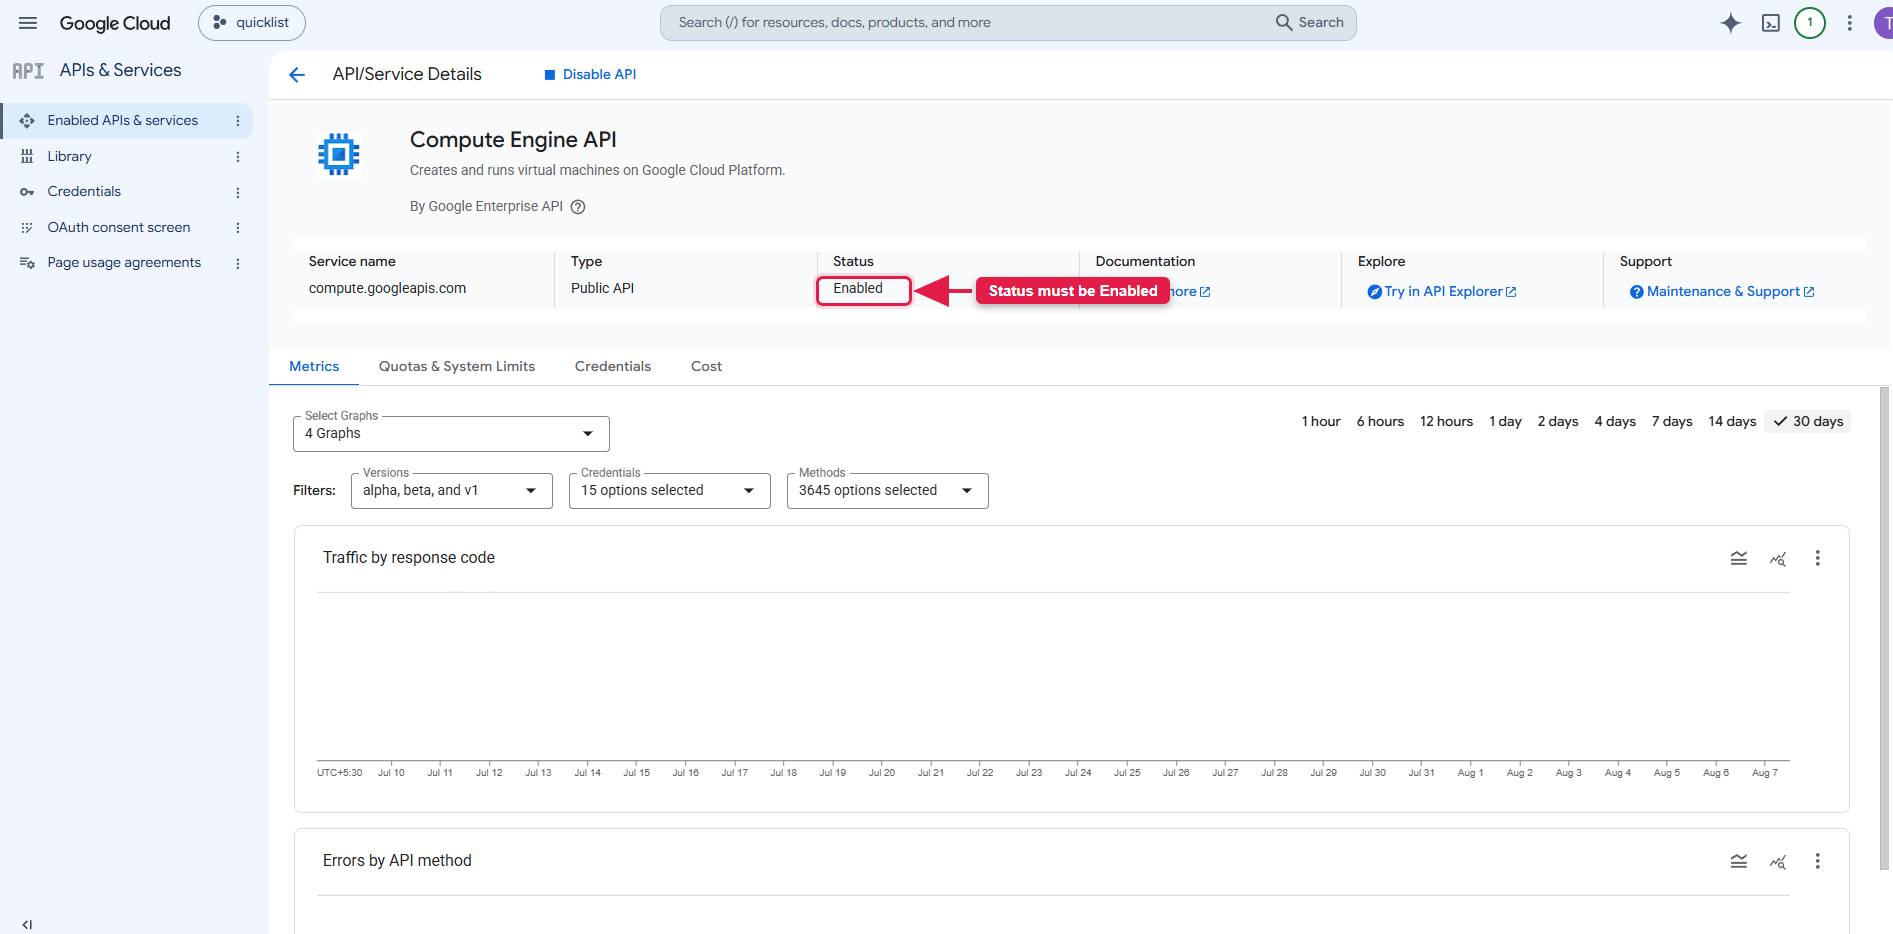Open more options for Library item

[x=238, y=157]
